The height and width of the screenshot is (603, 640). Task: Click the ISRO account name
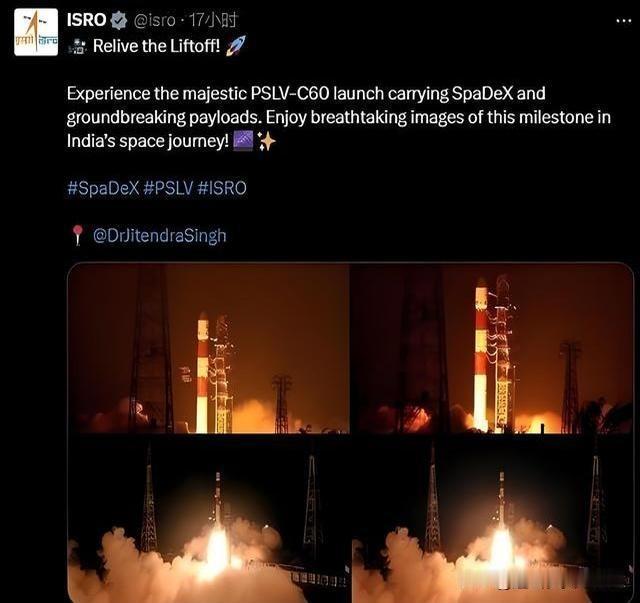pos(87,20)
